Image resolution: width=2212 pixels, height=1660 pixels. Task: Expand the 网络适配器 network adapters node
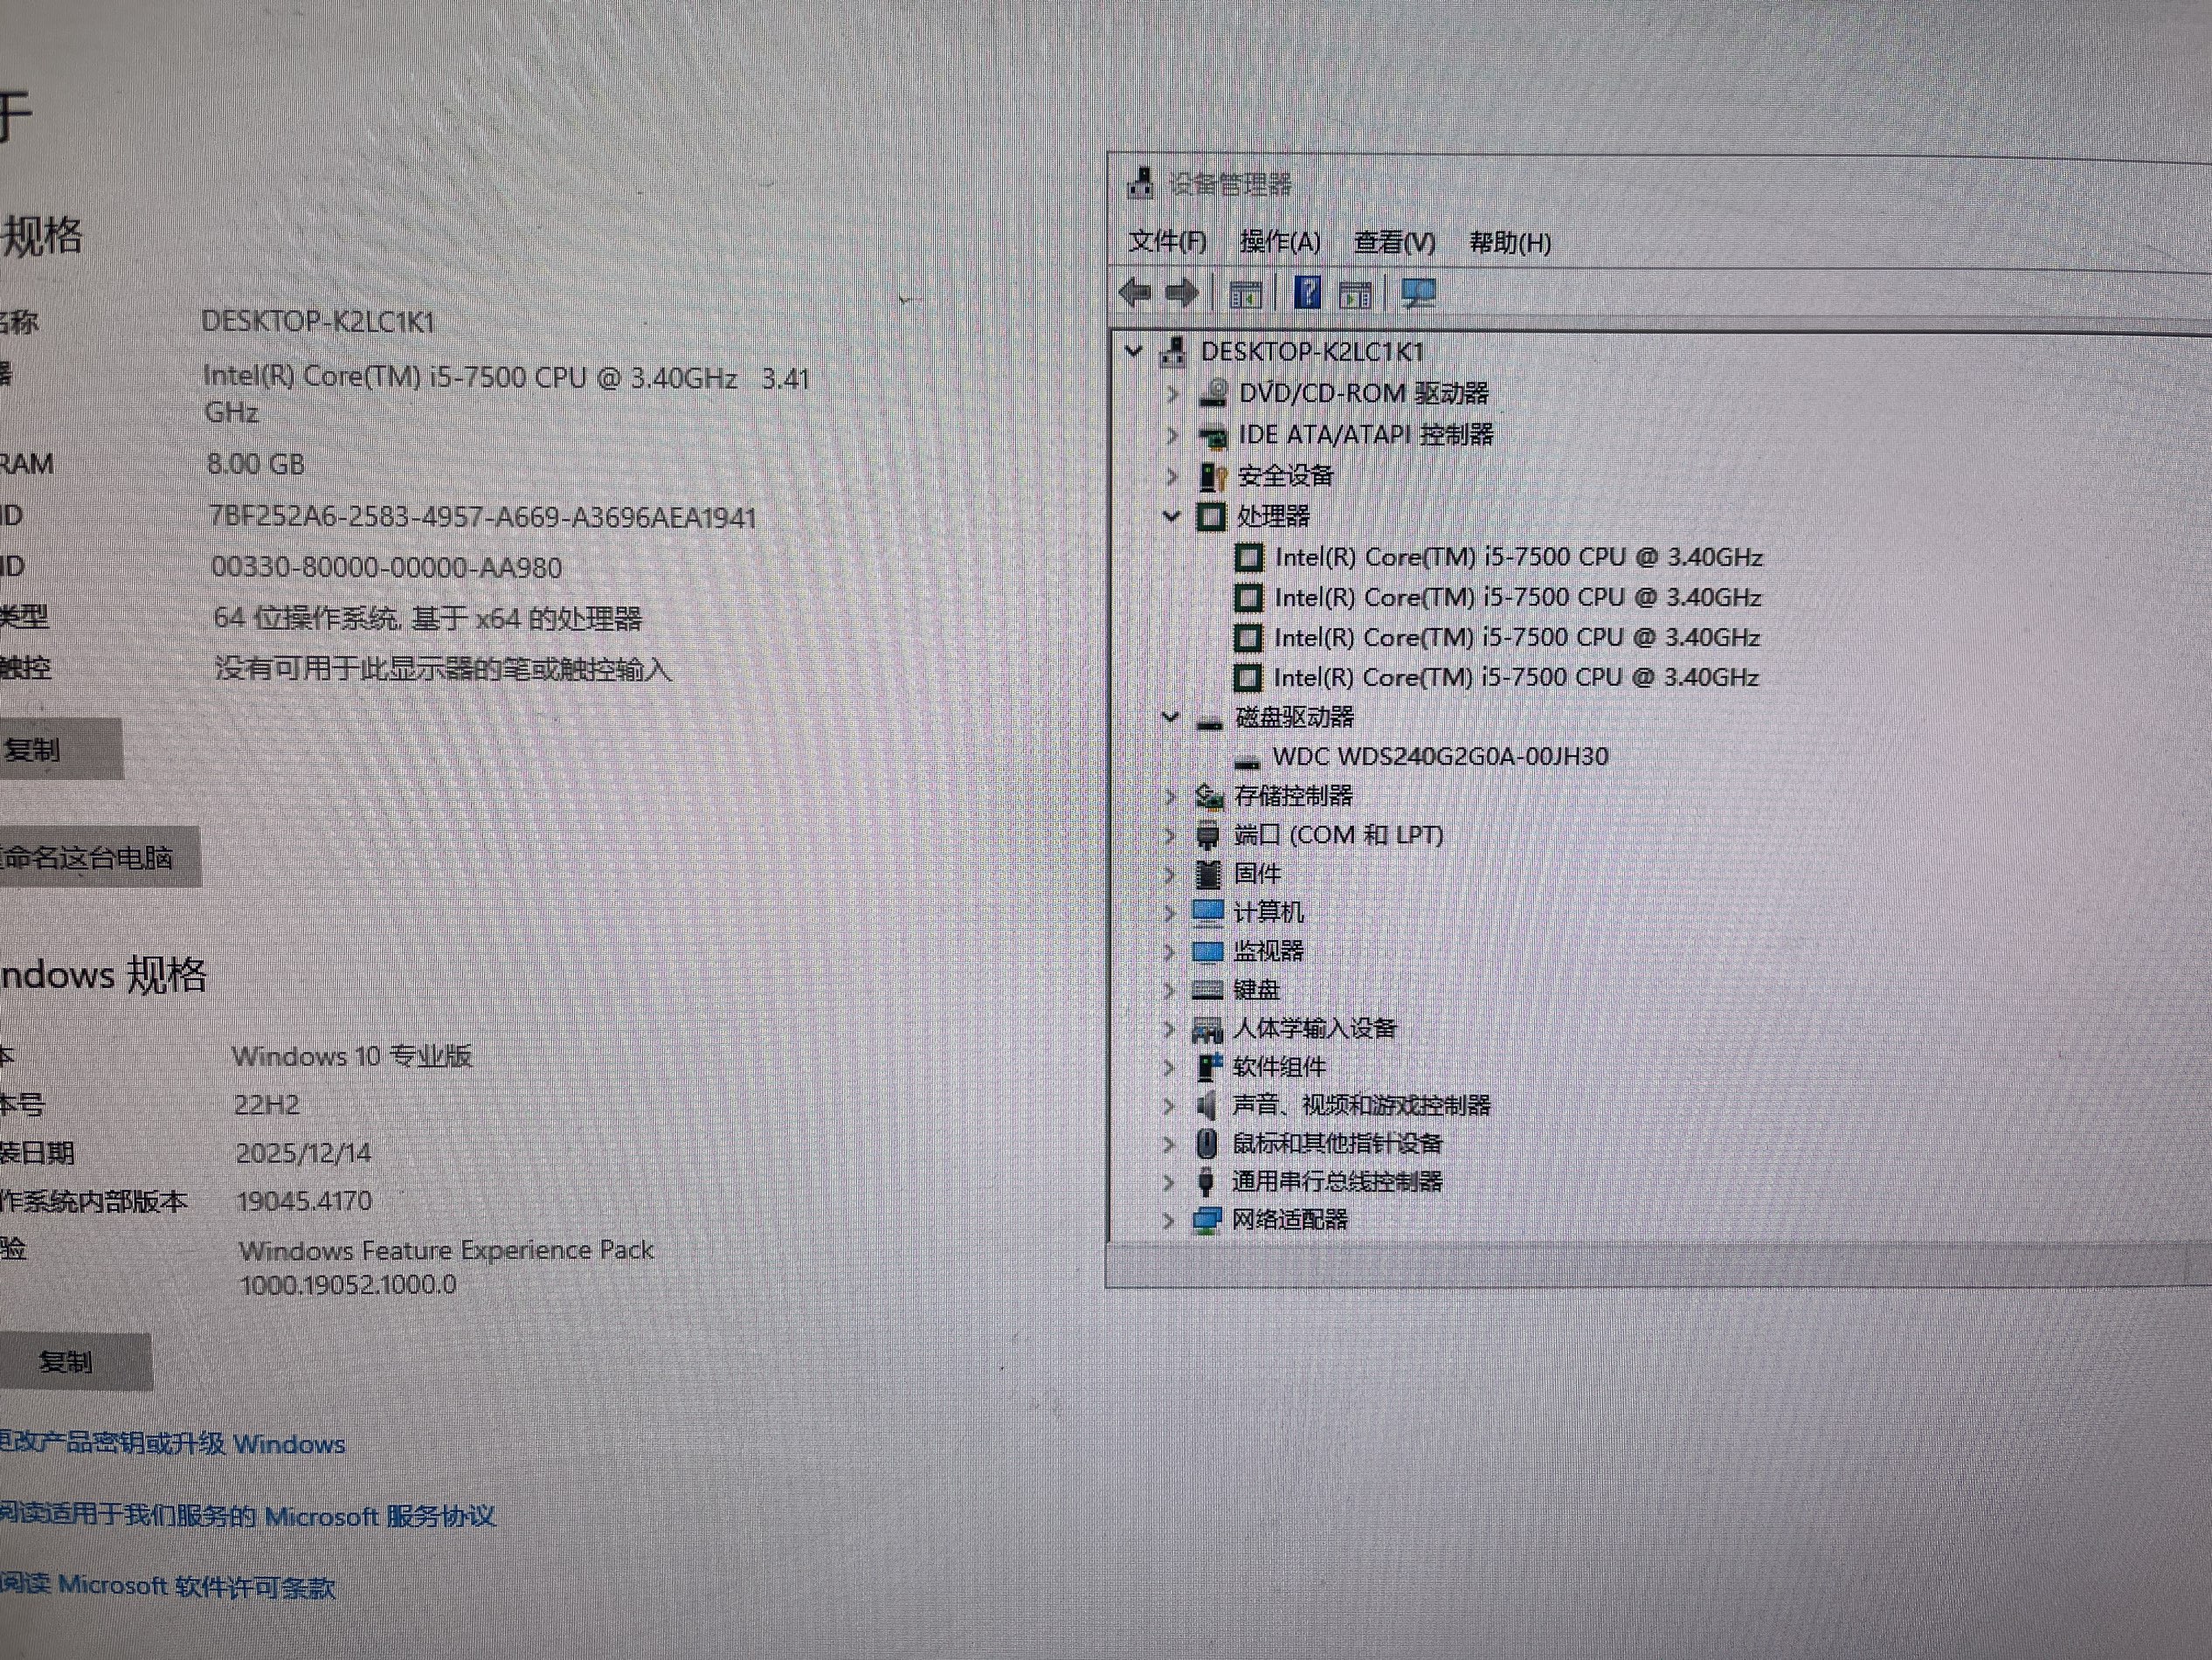pos(1168,1220)
